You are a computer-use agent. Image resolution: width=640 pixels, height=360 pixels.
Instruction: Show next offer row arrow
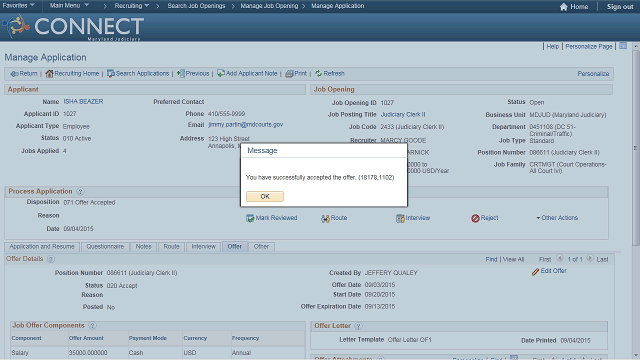click(x=589, y=258)
